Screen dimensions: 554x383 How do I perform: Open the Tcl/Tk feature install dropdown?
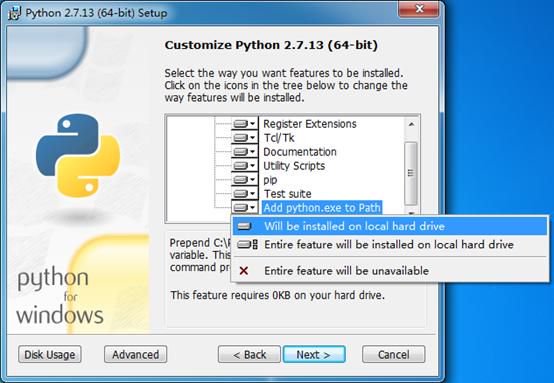pos(244,138)
